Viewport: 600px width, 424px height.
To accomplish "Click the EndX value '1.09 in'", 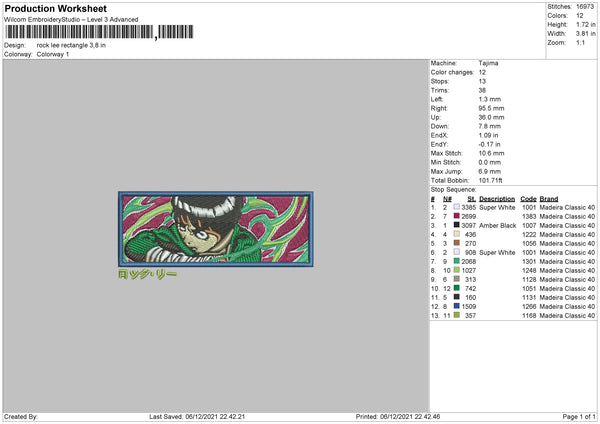I will pyautogui.click(x=488, y=135).
